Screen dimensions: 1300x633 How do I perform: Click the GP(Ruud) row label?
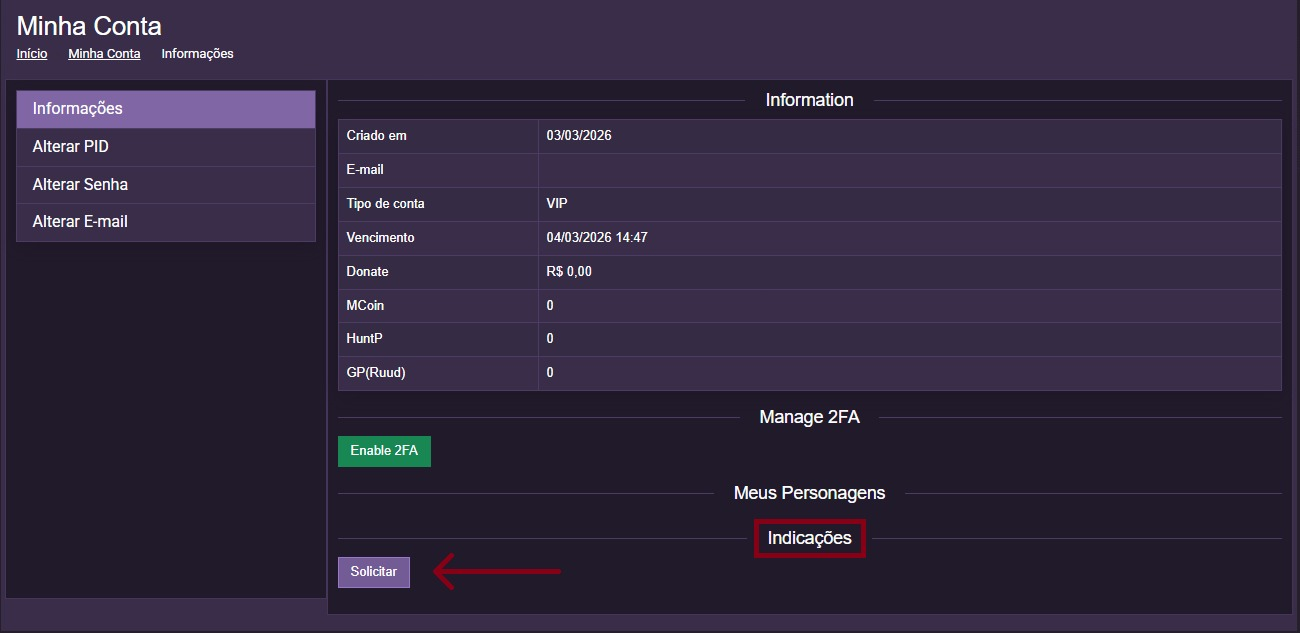pyautogui.click(x=376, y=373)
